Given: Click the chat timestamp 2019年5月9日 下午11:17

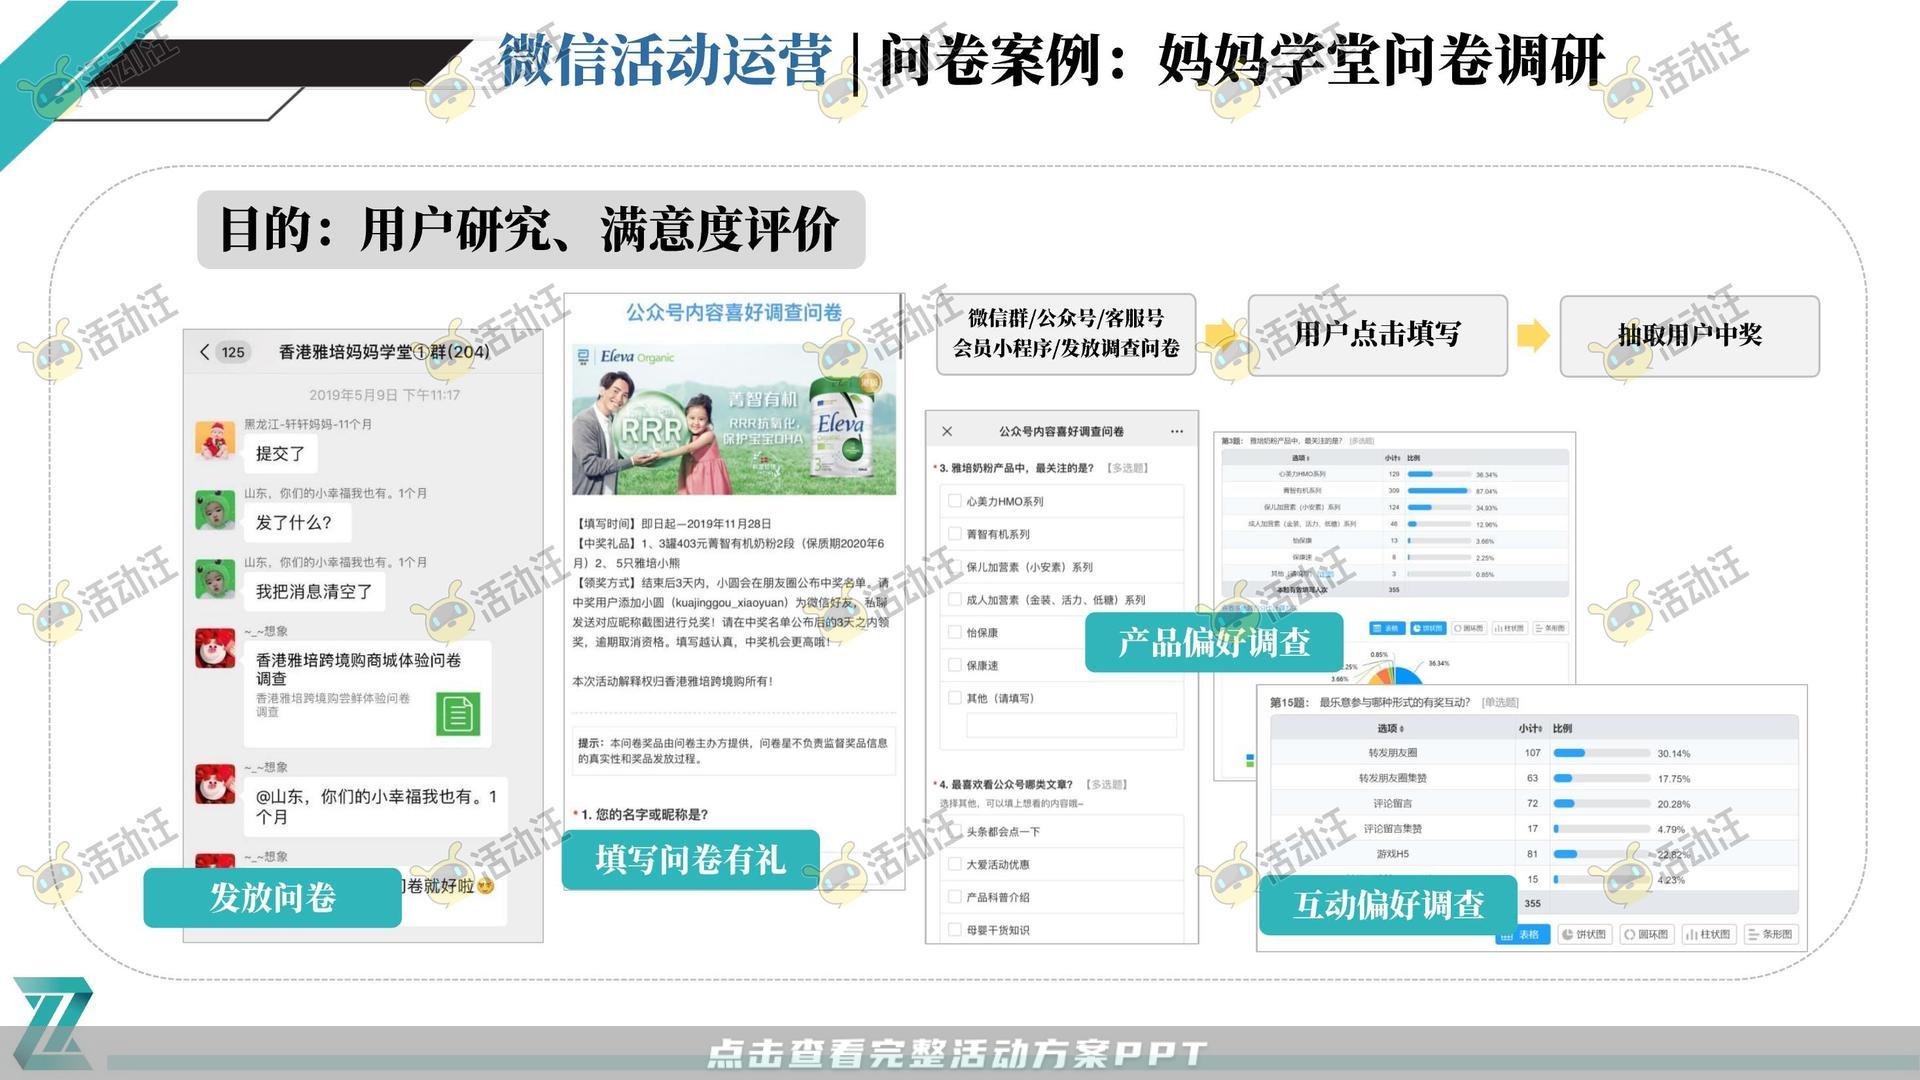Looking at the screenshot, I should click(x=384, y=395).
